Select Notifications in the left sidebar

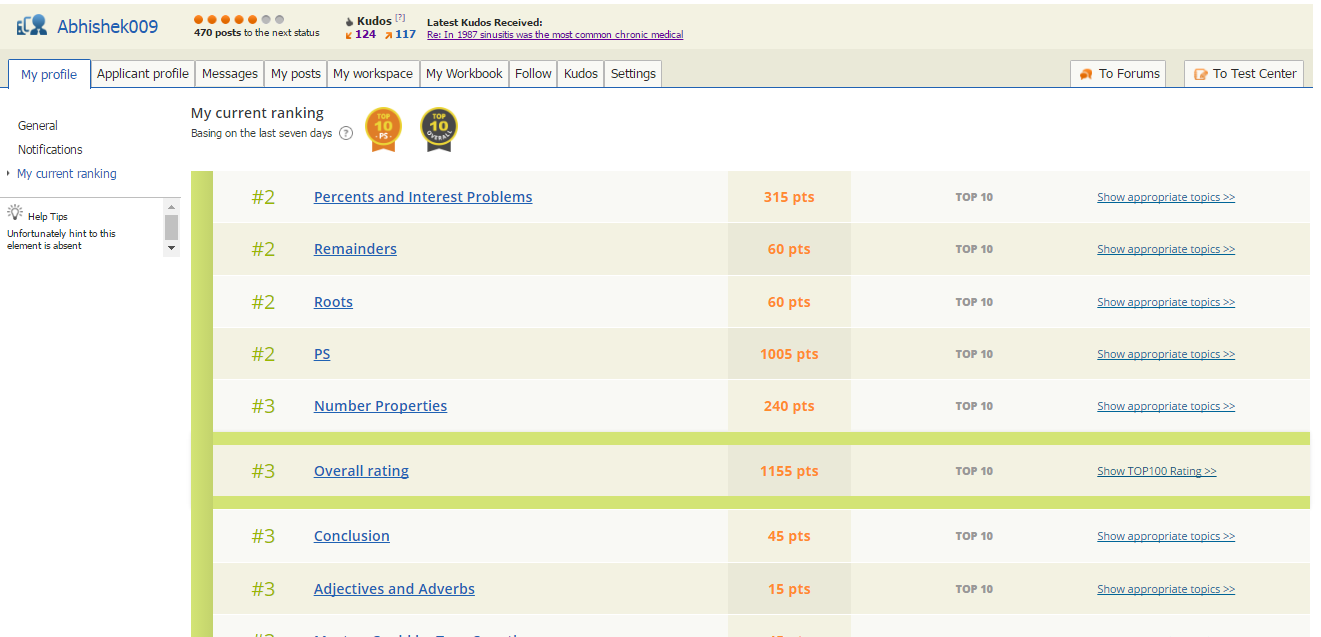pos(50,150)
